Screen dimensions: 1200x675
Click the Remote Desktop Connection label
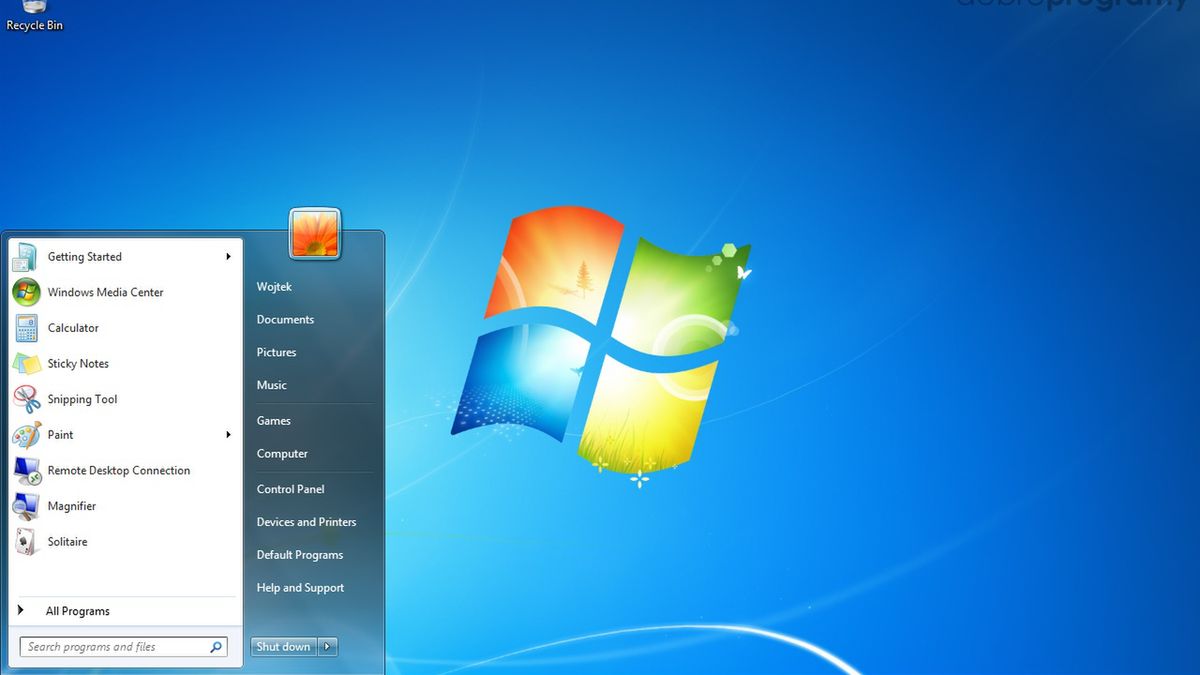click(119, 471)
